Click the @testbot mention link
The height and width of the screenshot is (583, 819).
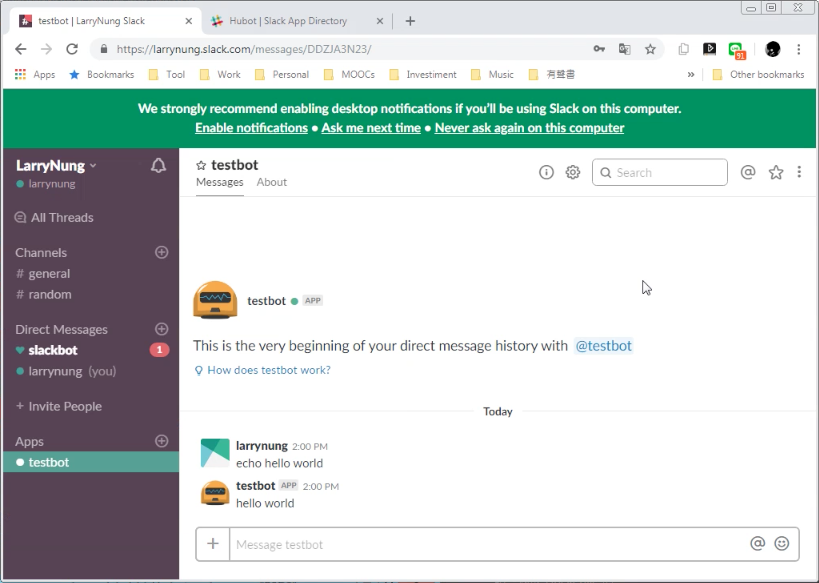603,346
